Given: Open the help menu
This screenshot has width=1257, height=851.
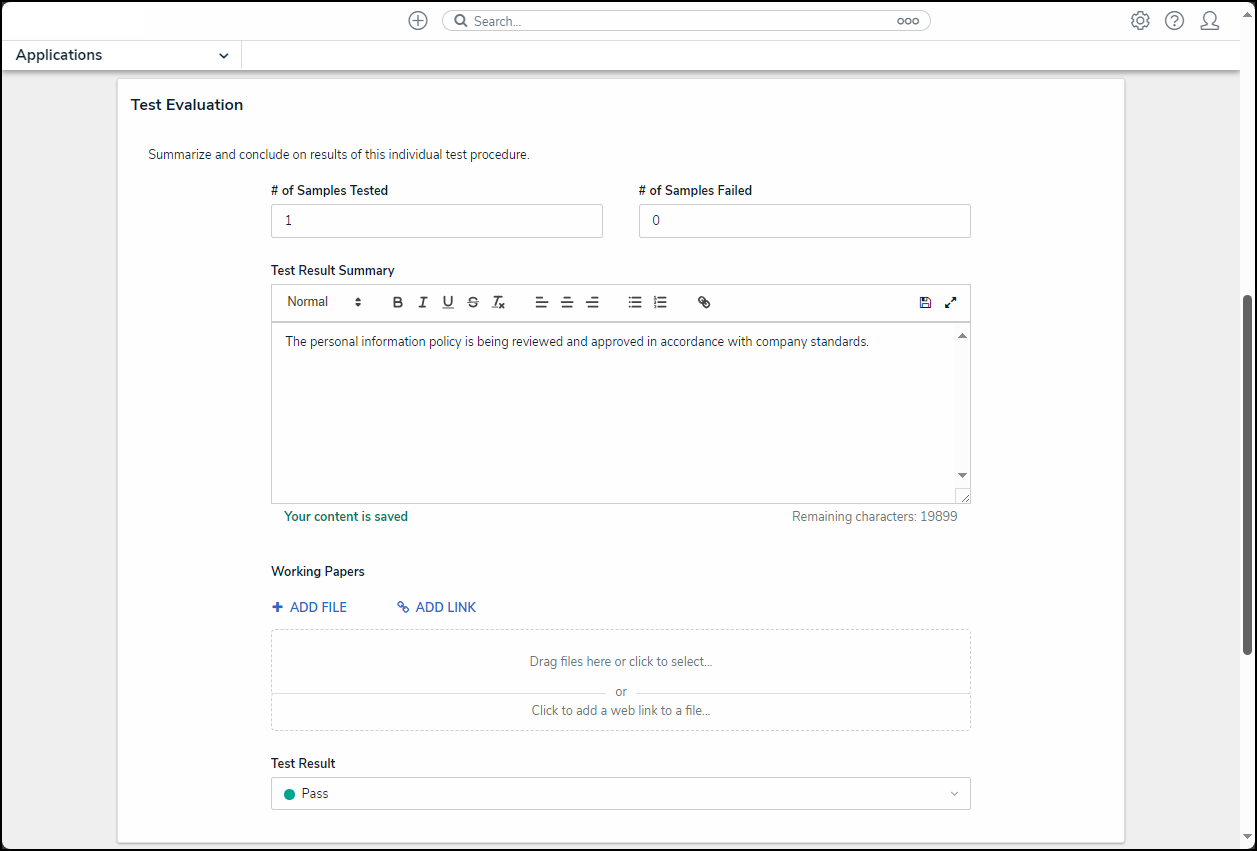Looking at the screenshot, I should click(1175, 21).
